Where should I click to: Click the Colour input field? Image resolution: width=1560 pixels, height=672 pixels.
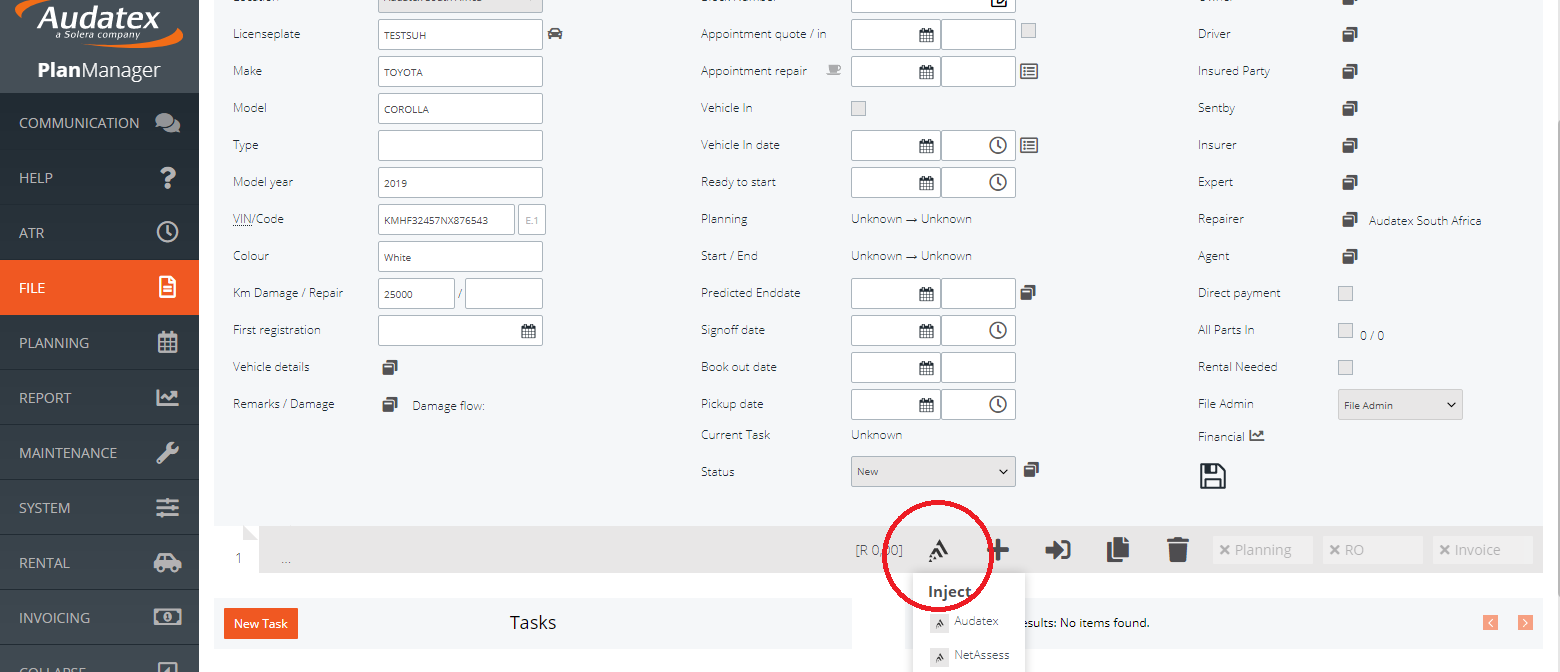point(460,256)
